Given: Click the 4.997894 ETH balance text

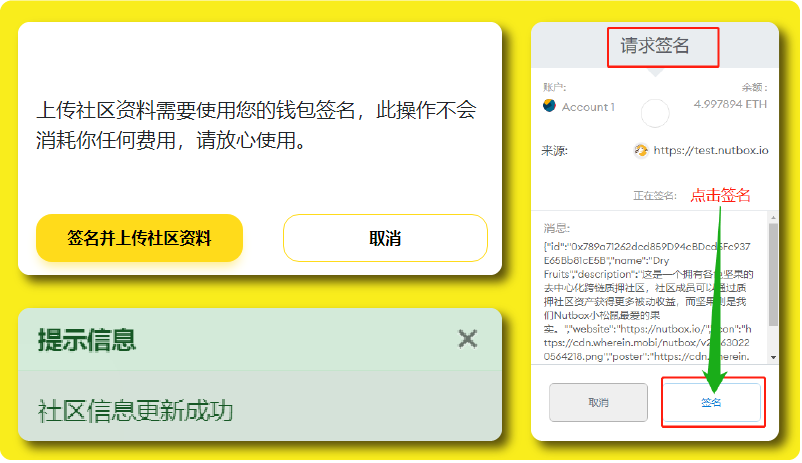Looking at the screenshot, I should coord(730,104).
